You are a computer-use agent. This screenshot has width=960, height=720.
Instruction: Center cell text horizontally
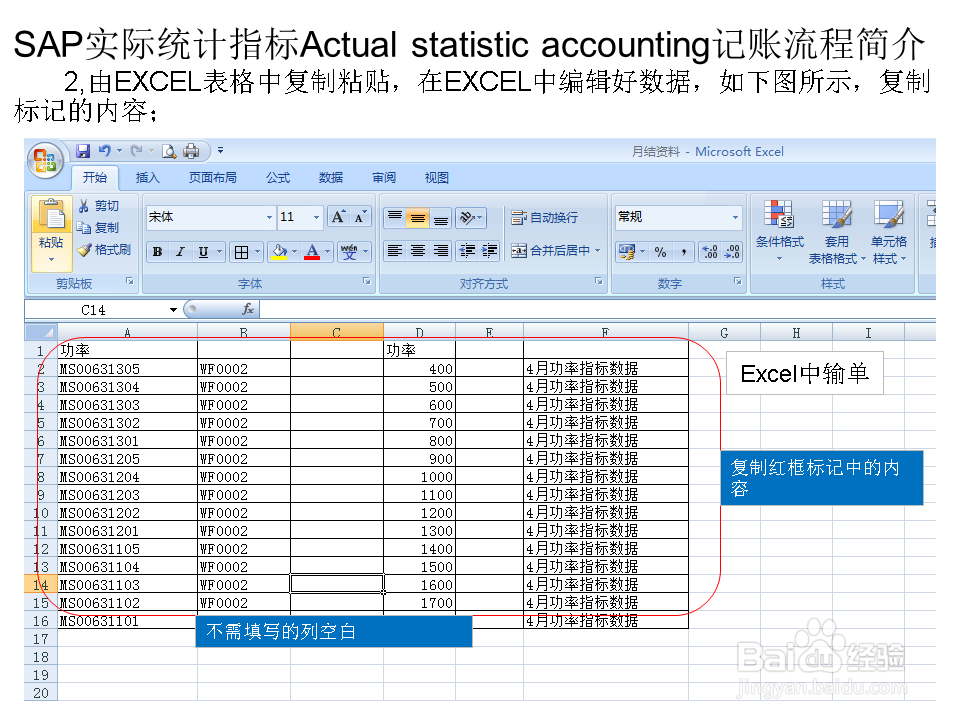pos(418,250)
